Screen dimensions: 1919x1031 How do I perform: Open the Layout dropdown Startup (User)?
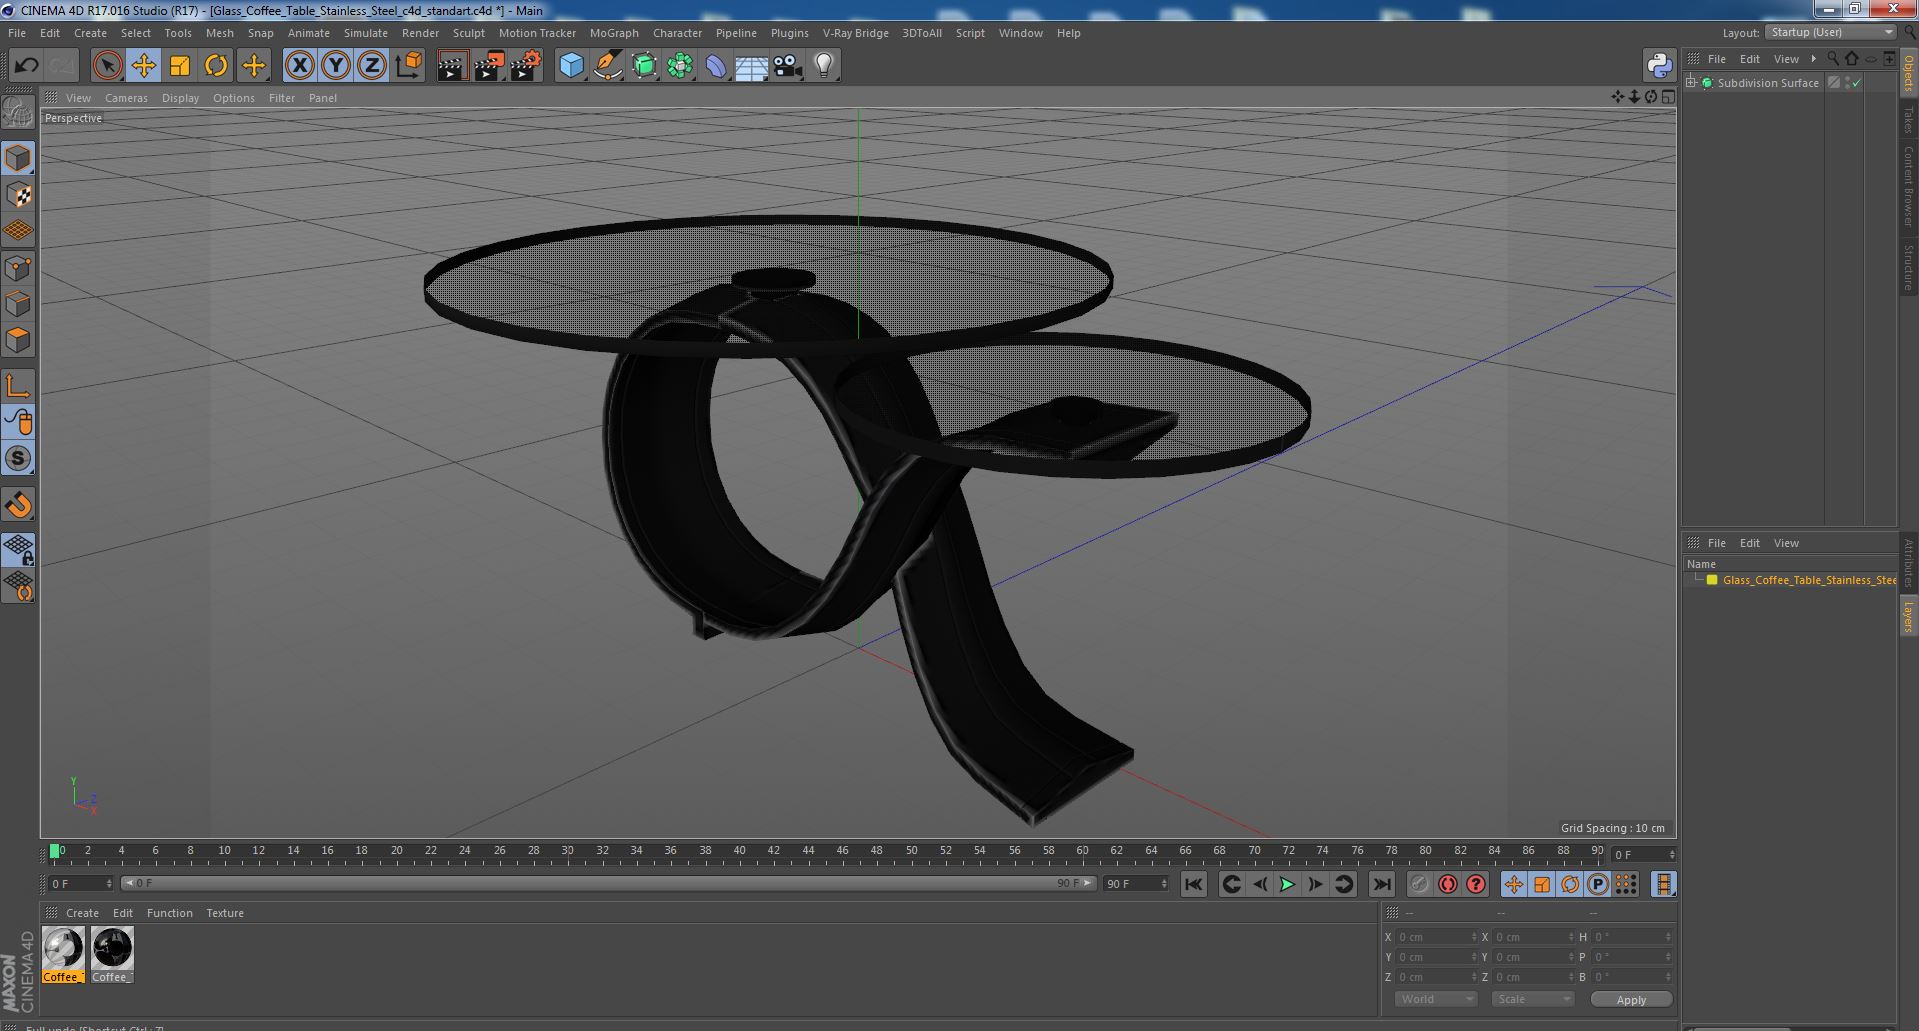pyautogui.click(x=1831, y=33)
